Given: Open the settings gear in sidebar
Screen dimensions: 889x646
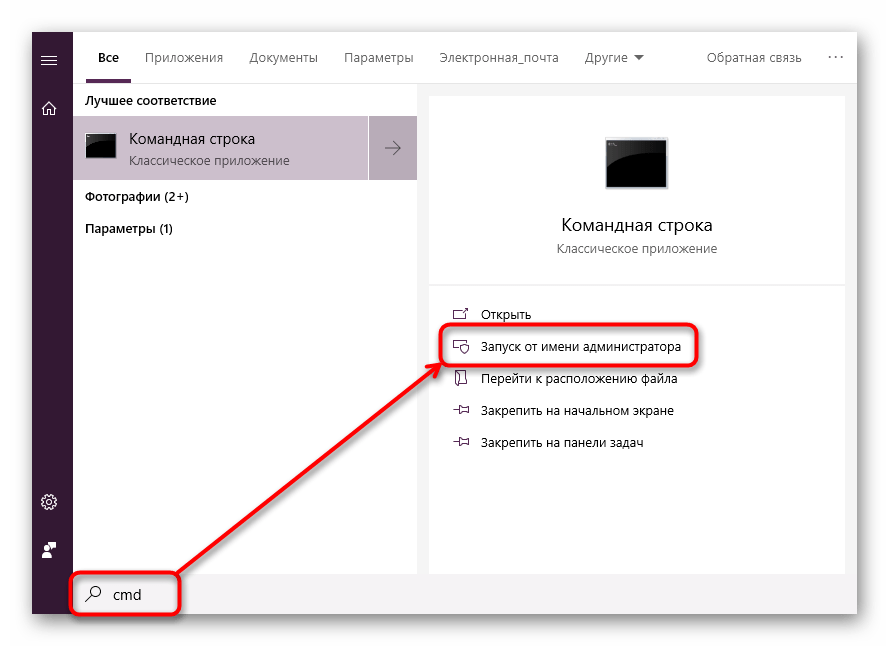Looking at the screenshot, I should click(49, 502).
